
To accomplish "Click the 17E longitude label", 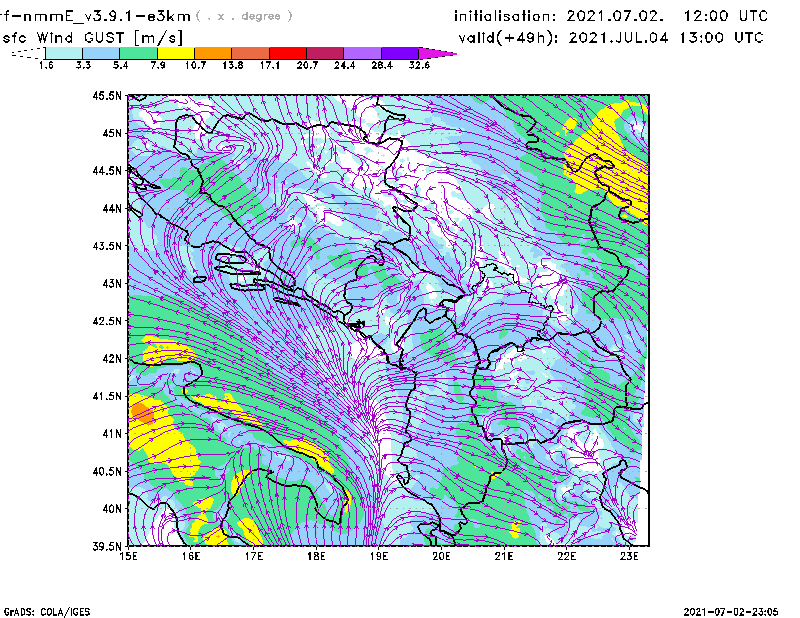I will 254,556.
